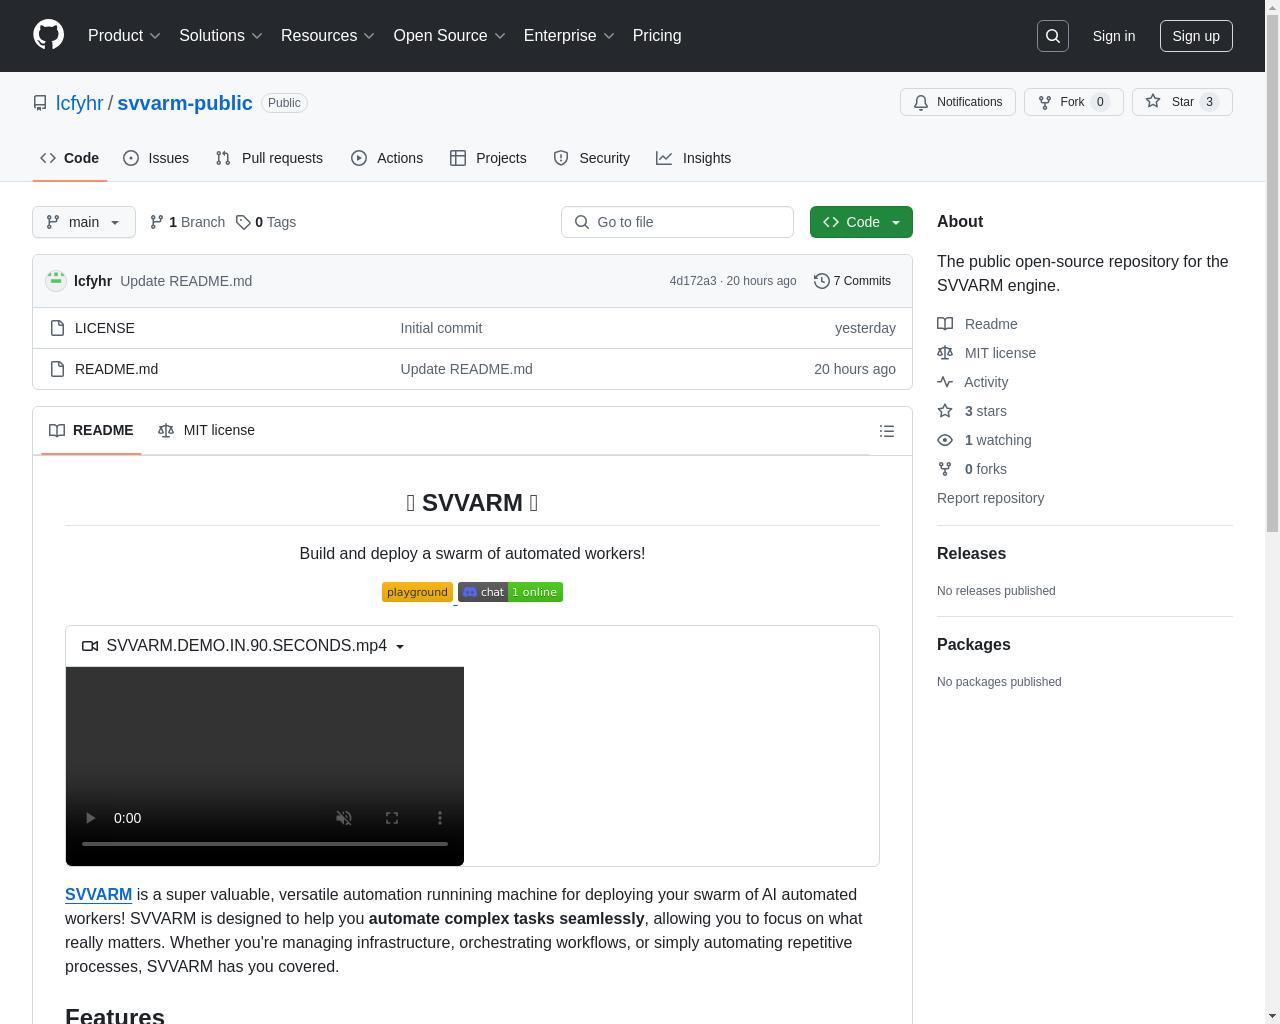Switch to the Security tab
1280x1024 pixels.
coord(592,158)
